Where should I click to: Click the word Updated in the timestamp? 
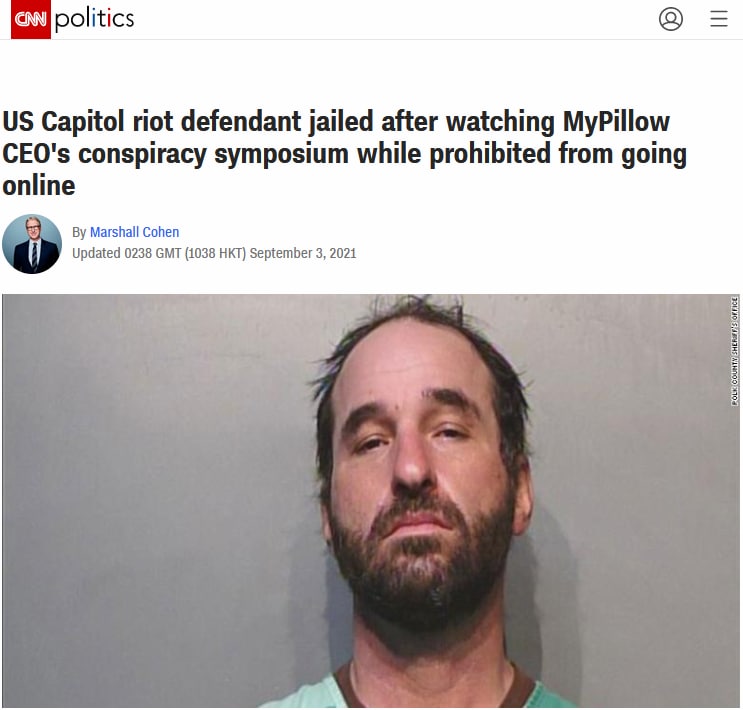pyautogui.click(x=96, y=253)
